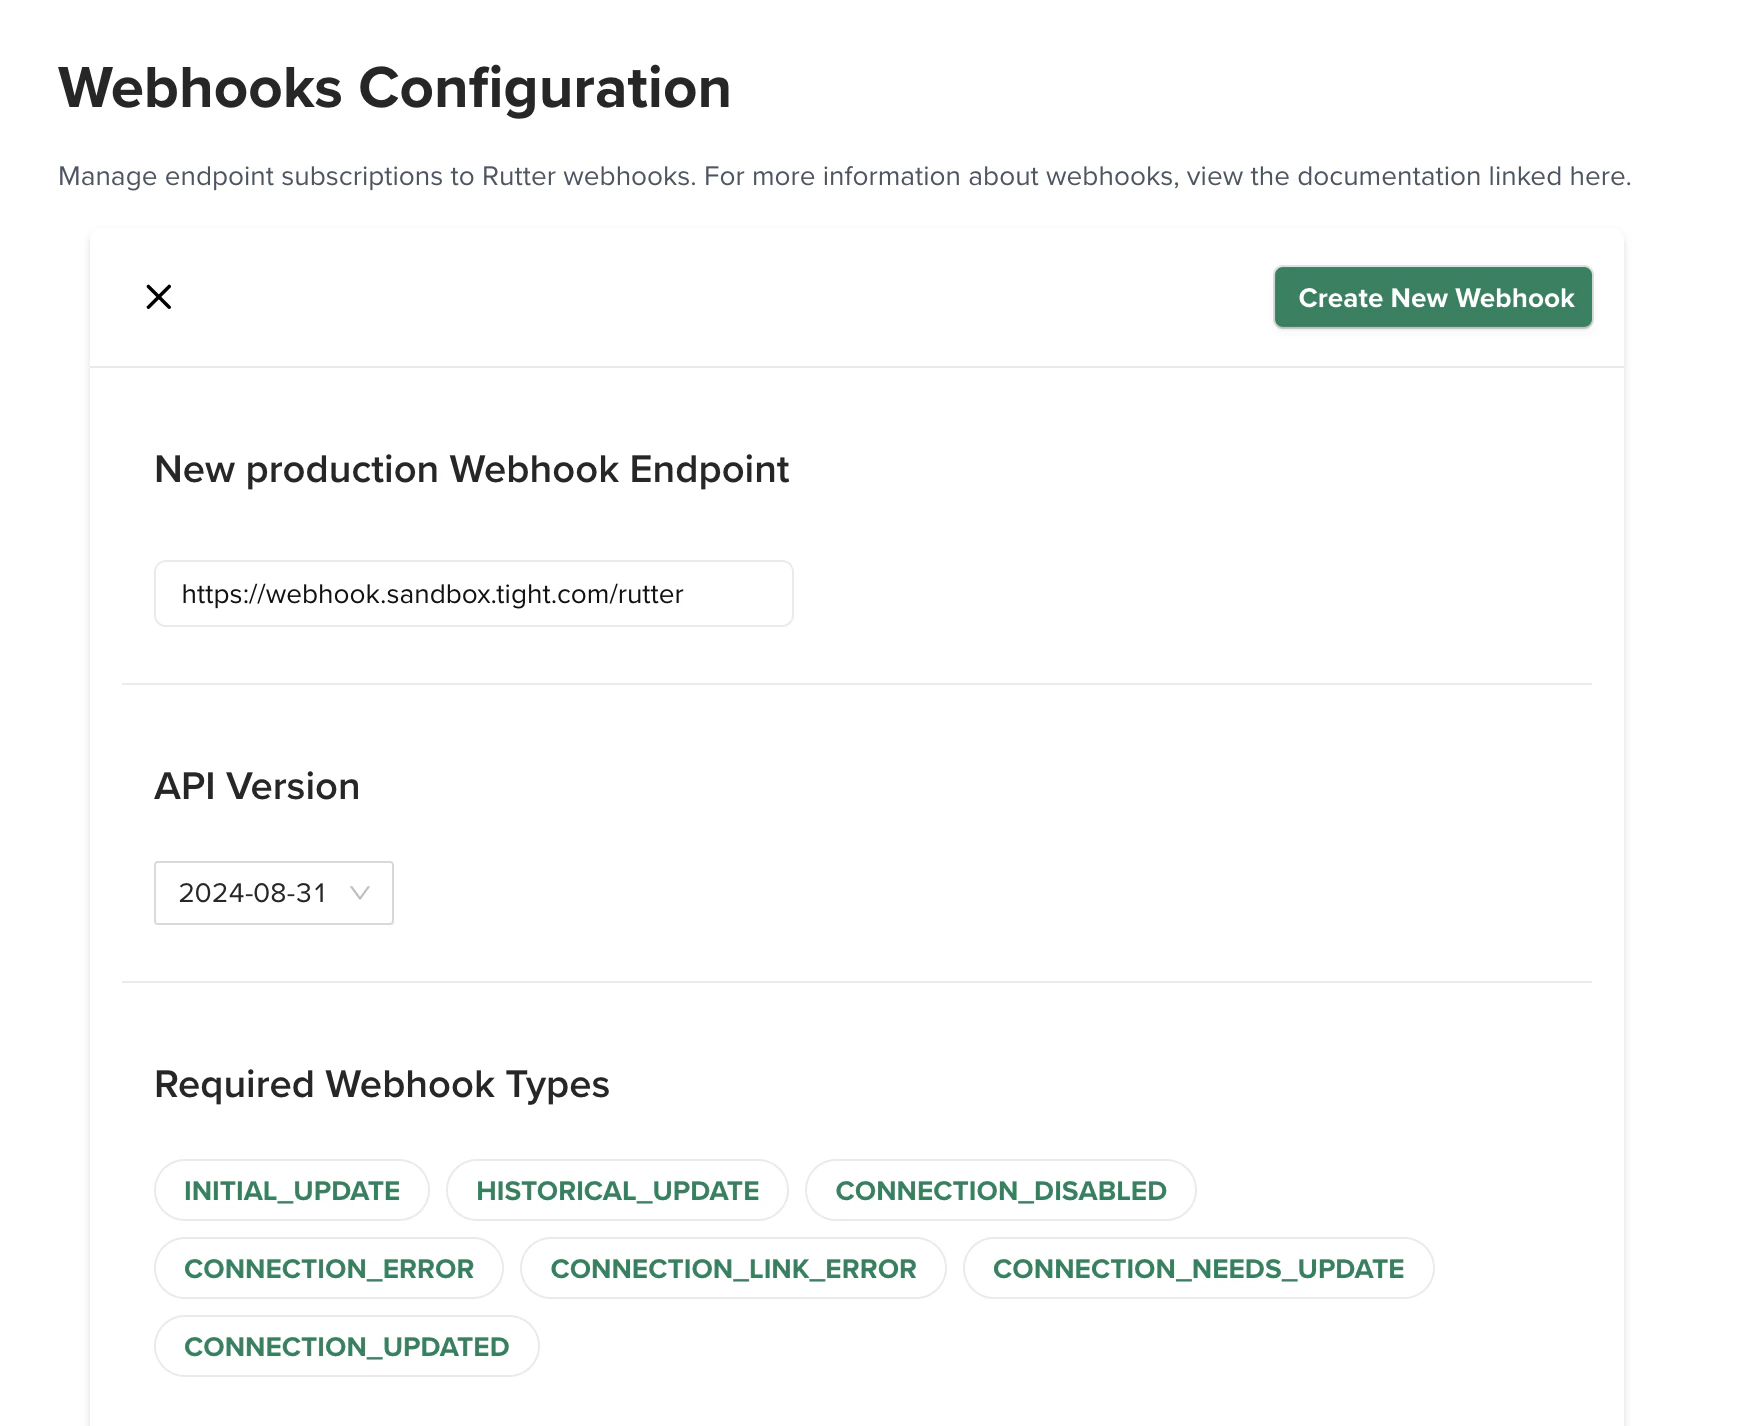Select the CONNECTION_UPDATED webhook type
This screenshot has width=1748, height=1426.
point(346,1346)
